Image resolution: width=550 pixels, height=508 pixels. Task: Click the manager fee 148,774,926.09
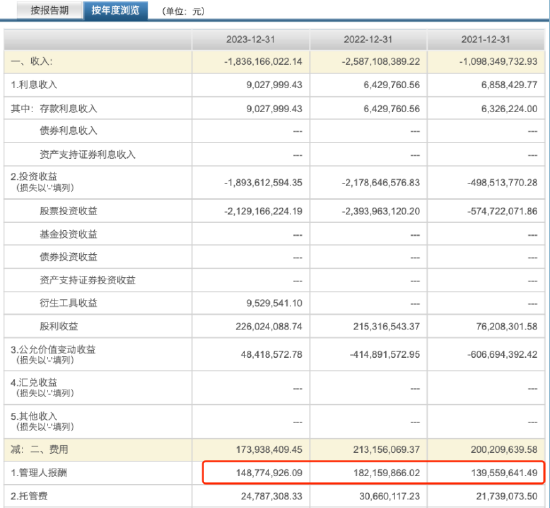click(x=269, y=473)
